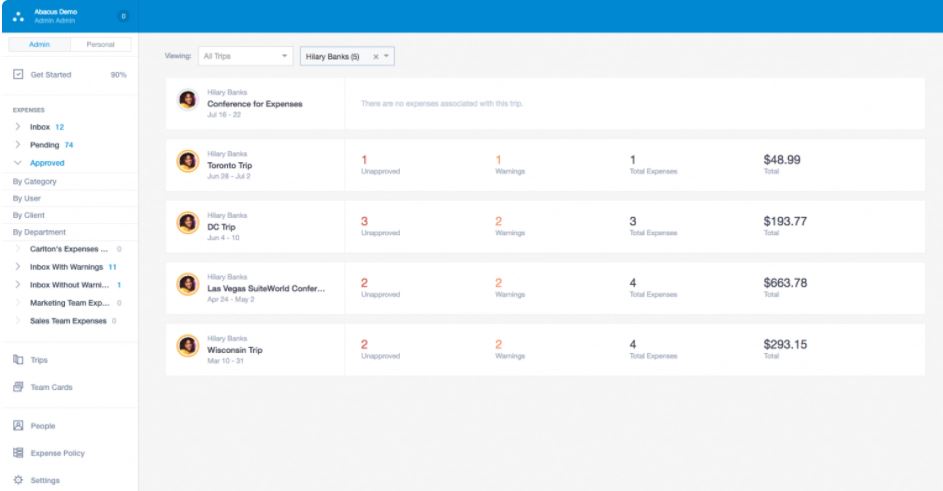Open Pending expenses list
This screenshot has width=943, height=491.
(x=45, y=145)
